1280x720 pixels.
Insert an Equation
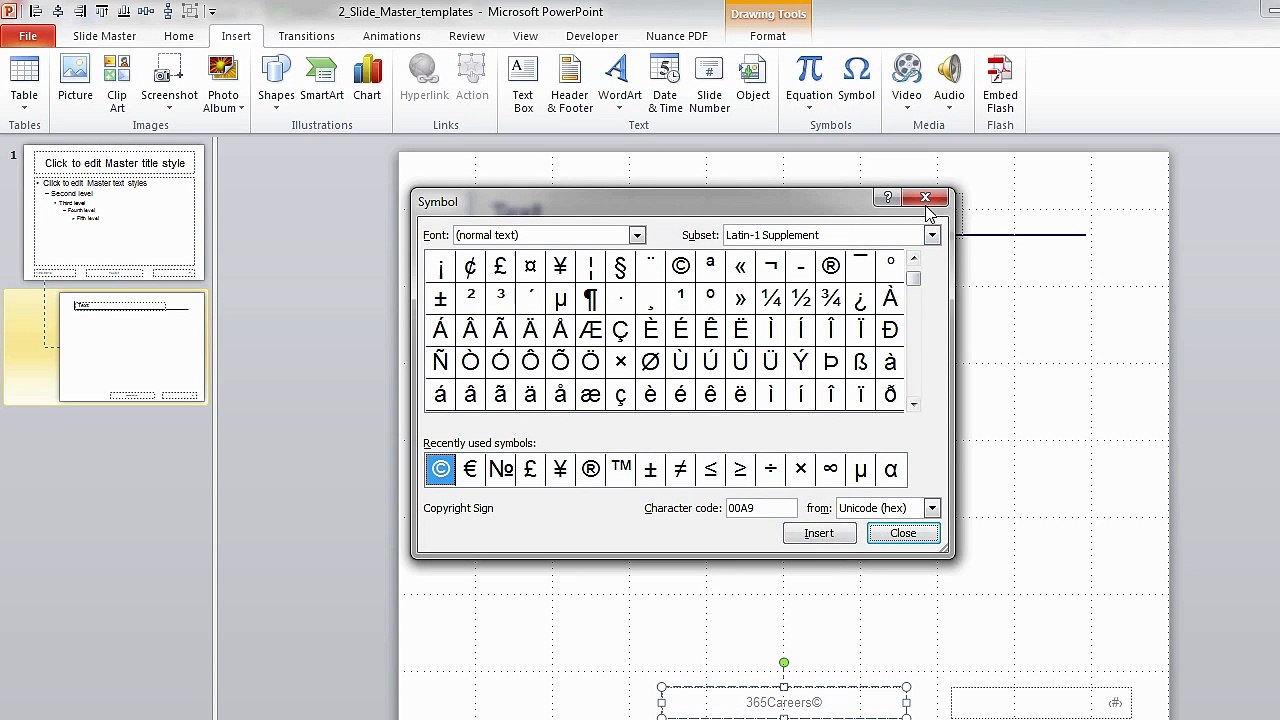click(x=809, y=83)
